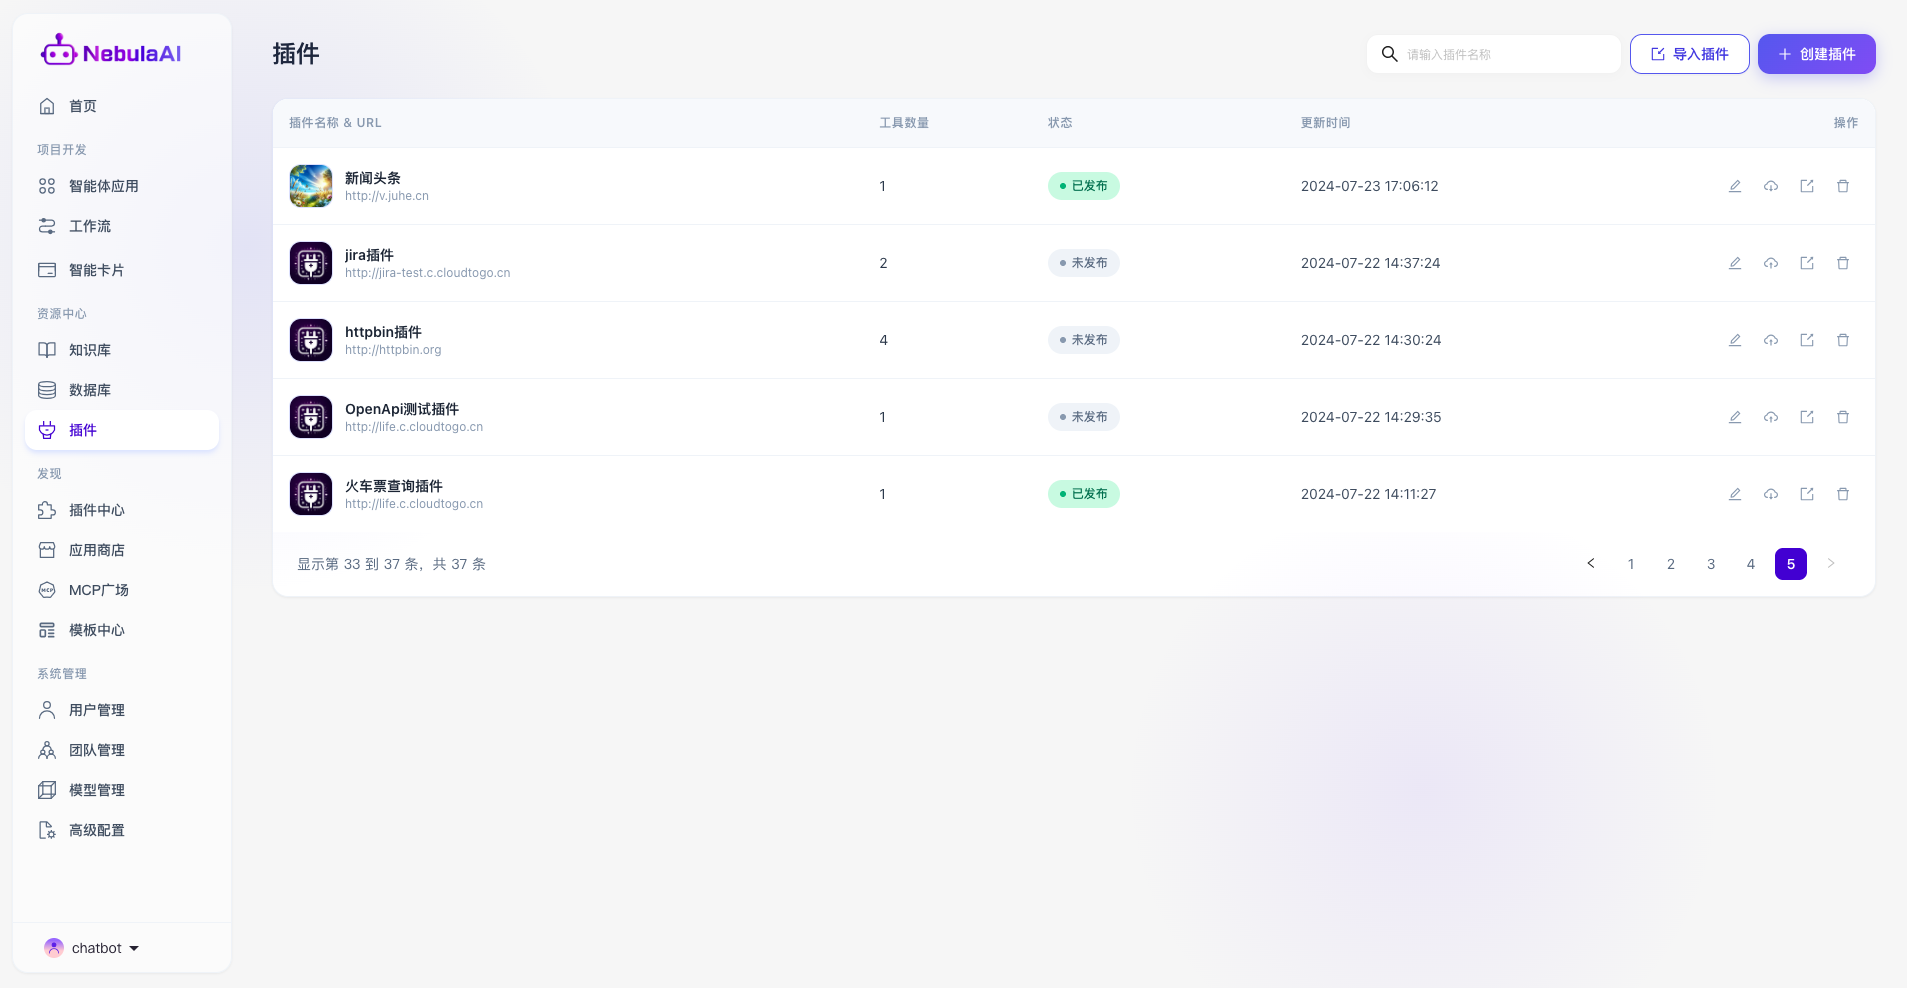
Task: Go to previous page with left chevron
Action: 1591,563
